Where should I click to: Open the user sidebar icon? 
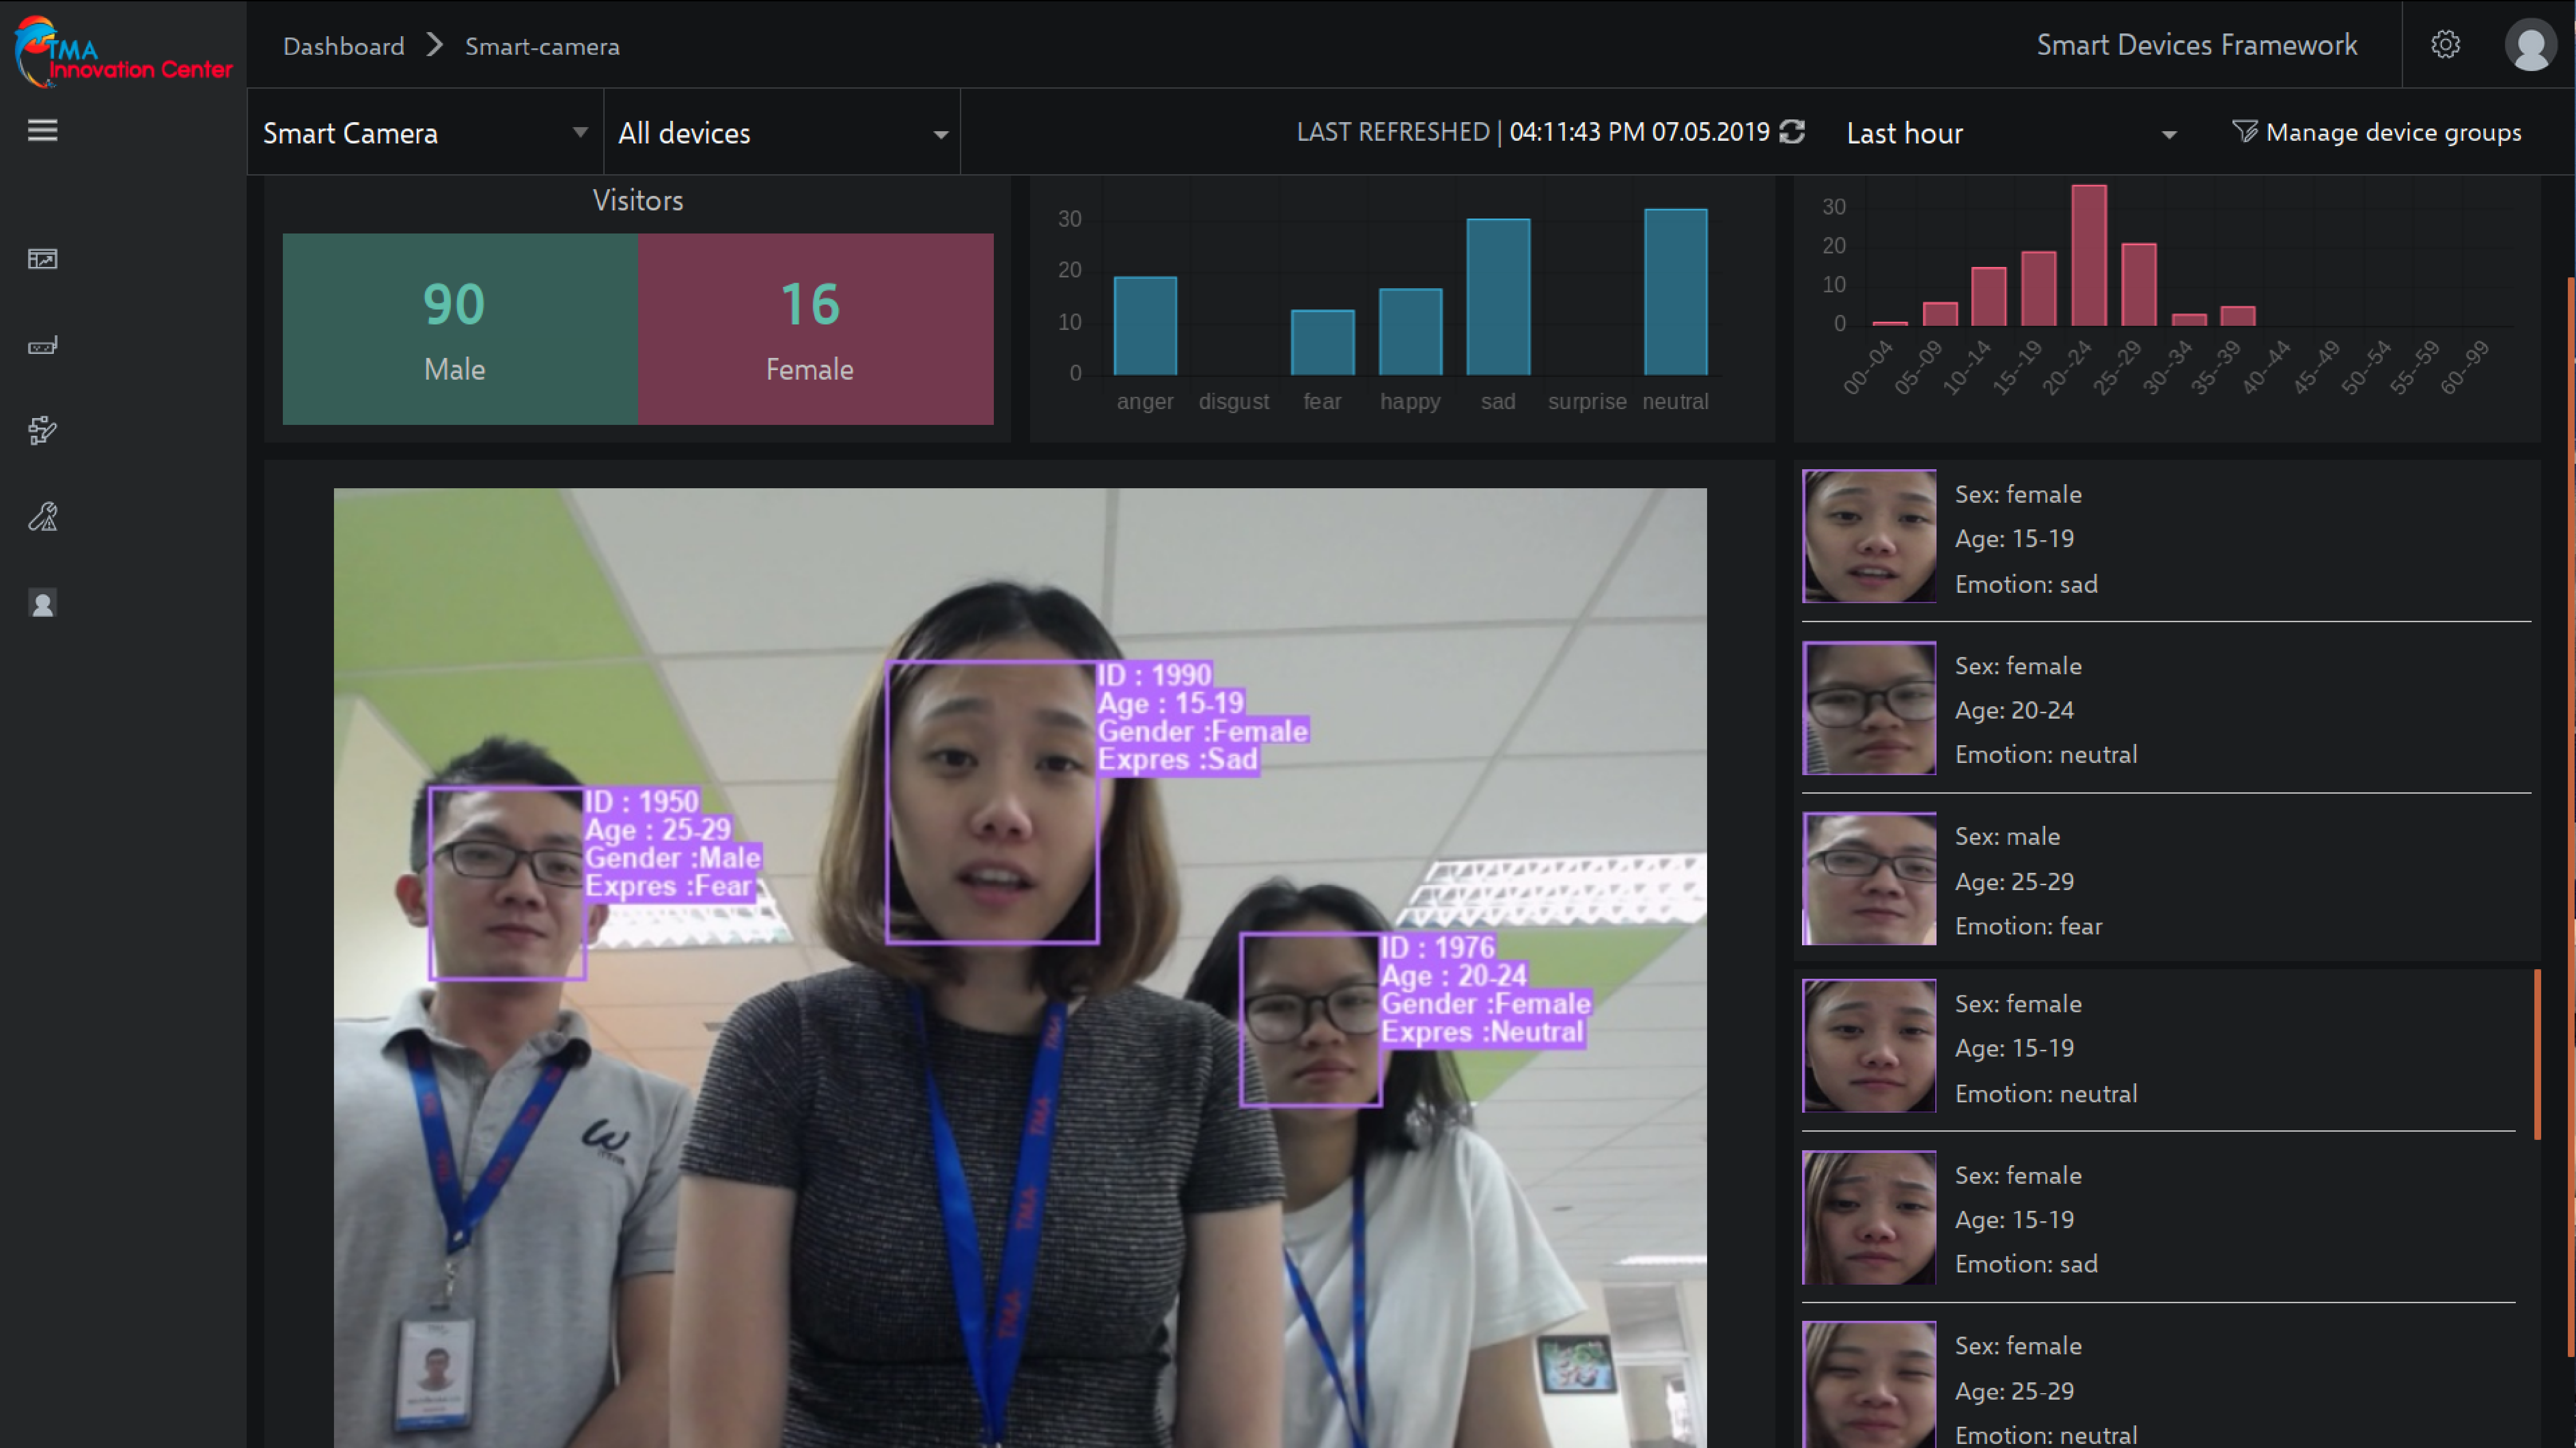pos(42,604)
